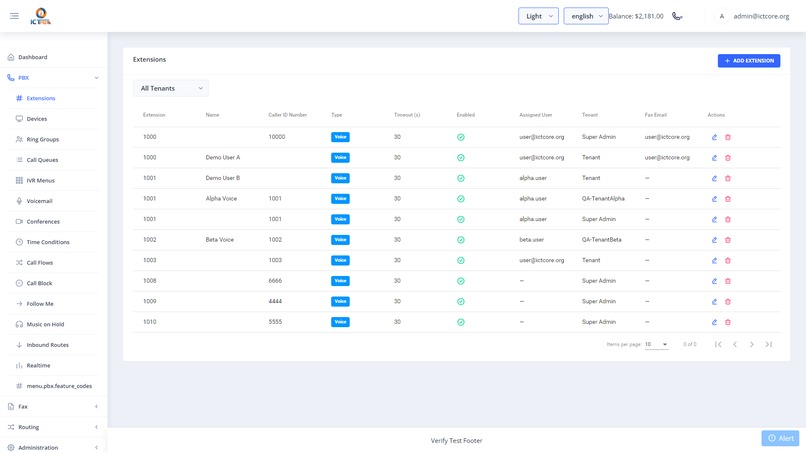The image size is (806, 453).
Task: Edit extension 1008
Action: pos(714,281)
